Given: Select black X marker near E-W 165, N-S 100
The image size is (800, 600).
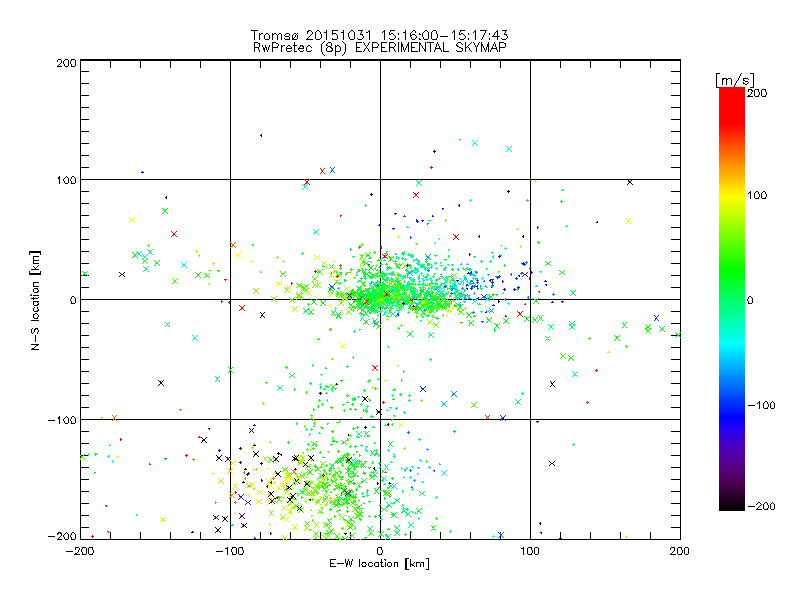Looking at the screenshot, I should (x=630, y=182).
